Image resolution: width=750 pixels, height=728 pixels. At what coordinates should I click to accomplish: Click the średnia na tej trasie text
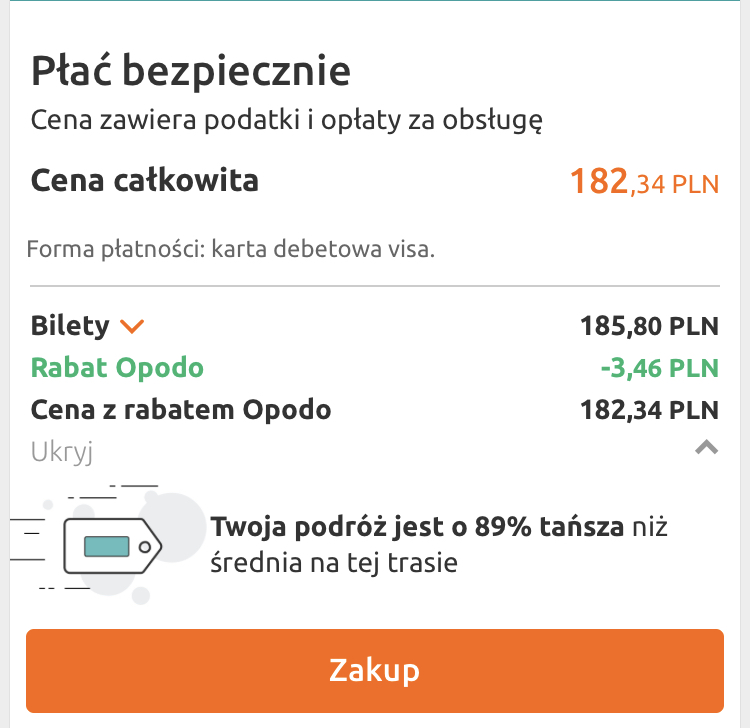tap(334, 563)
